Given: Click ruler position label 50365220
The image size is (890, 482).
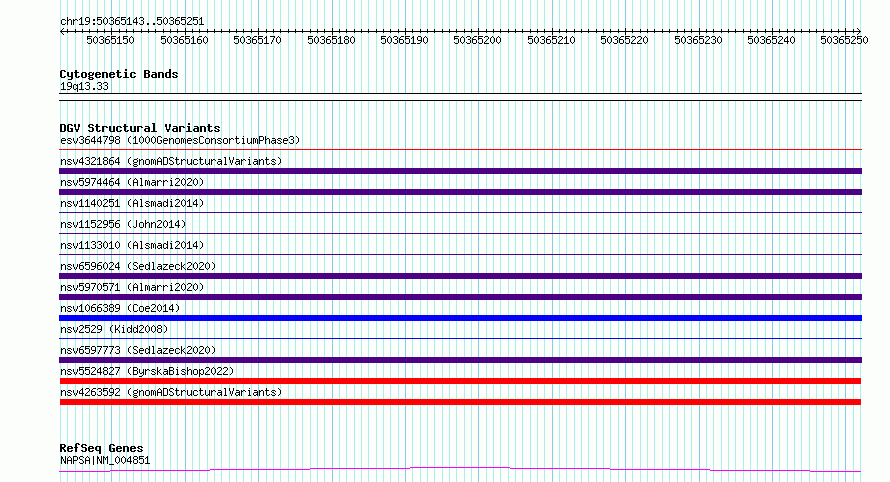Looking at the screenshot, I should pyautogui.click(x=624, y=40).
